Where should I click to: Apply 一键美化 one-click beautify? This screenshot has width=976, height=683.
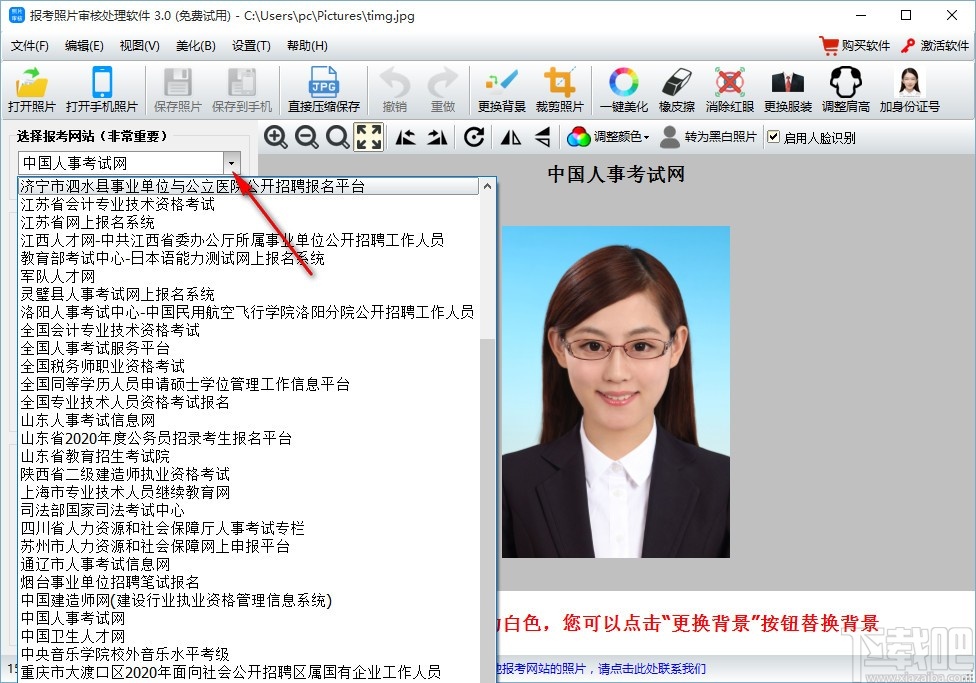624,90
